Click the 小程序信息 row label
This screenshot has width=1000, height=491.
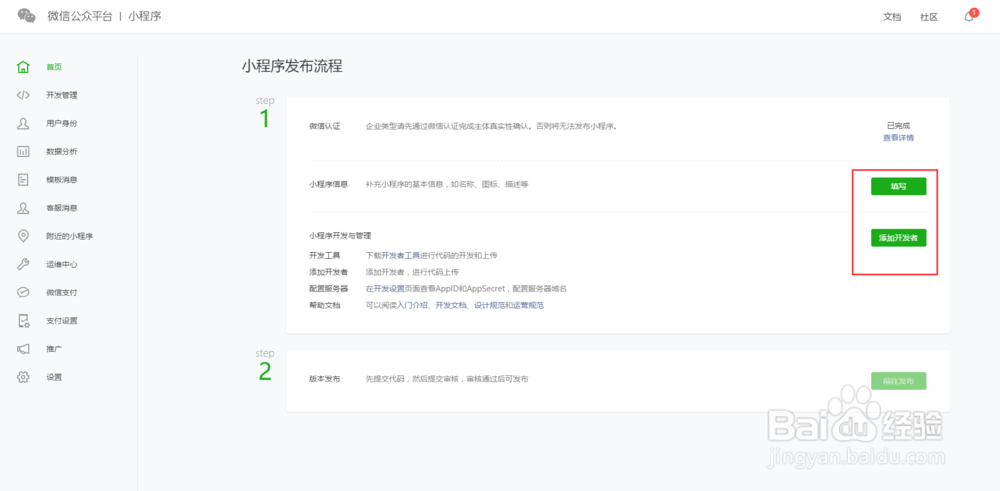click(x=328, y=184)
